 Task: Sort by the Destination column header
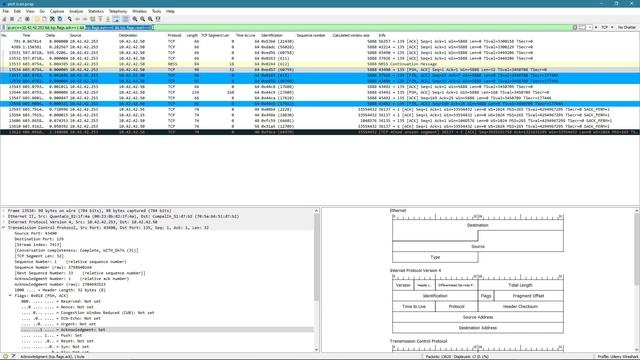coord(128,36)
